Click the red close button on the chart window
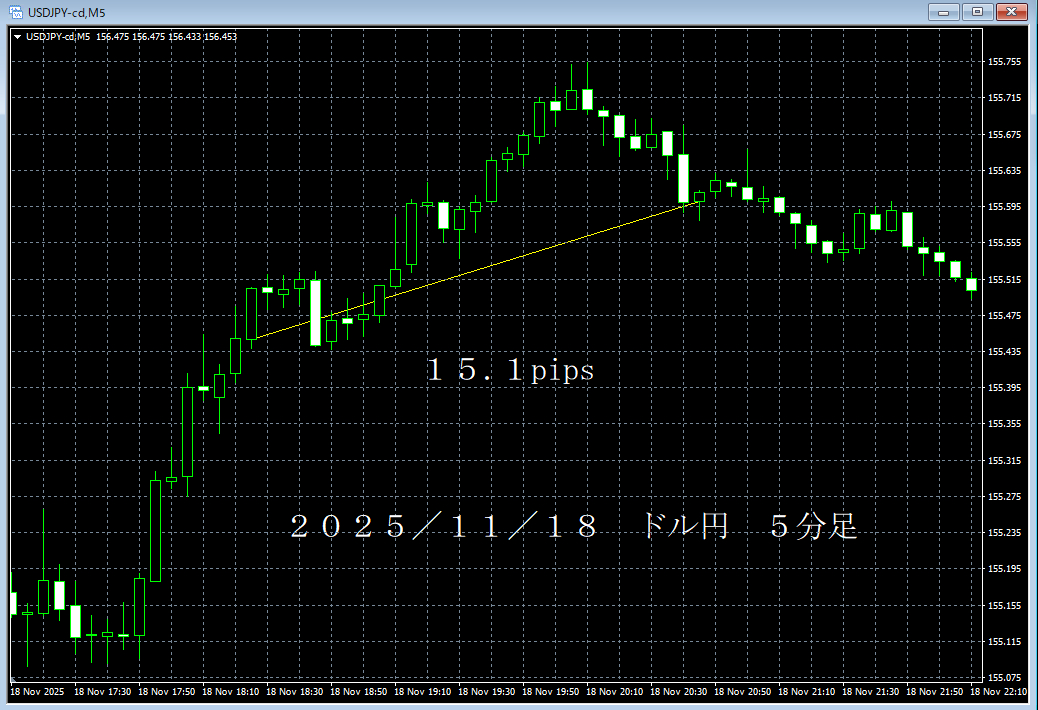Screen dimensions: 1038x710 click(1013, 11)
